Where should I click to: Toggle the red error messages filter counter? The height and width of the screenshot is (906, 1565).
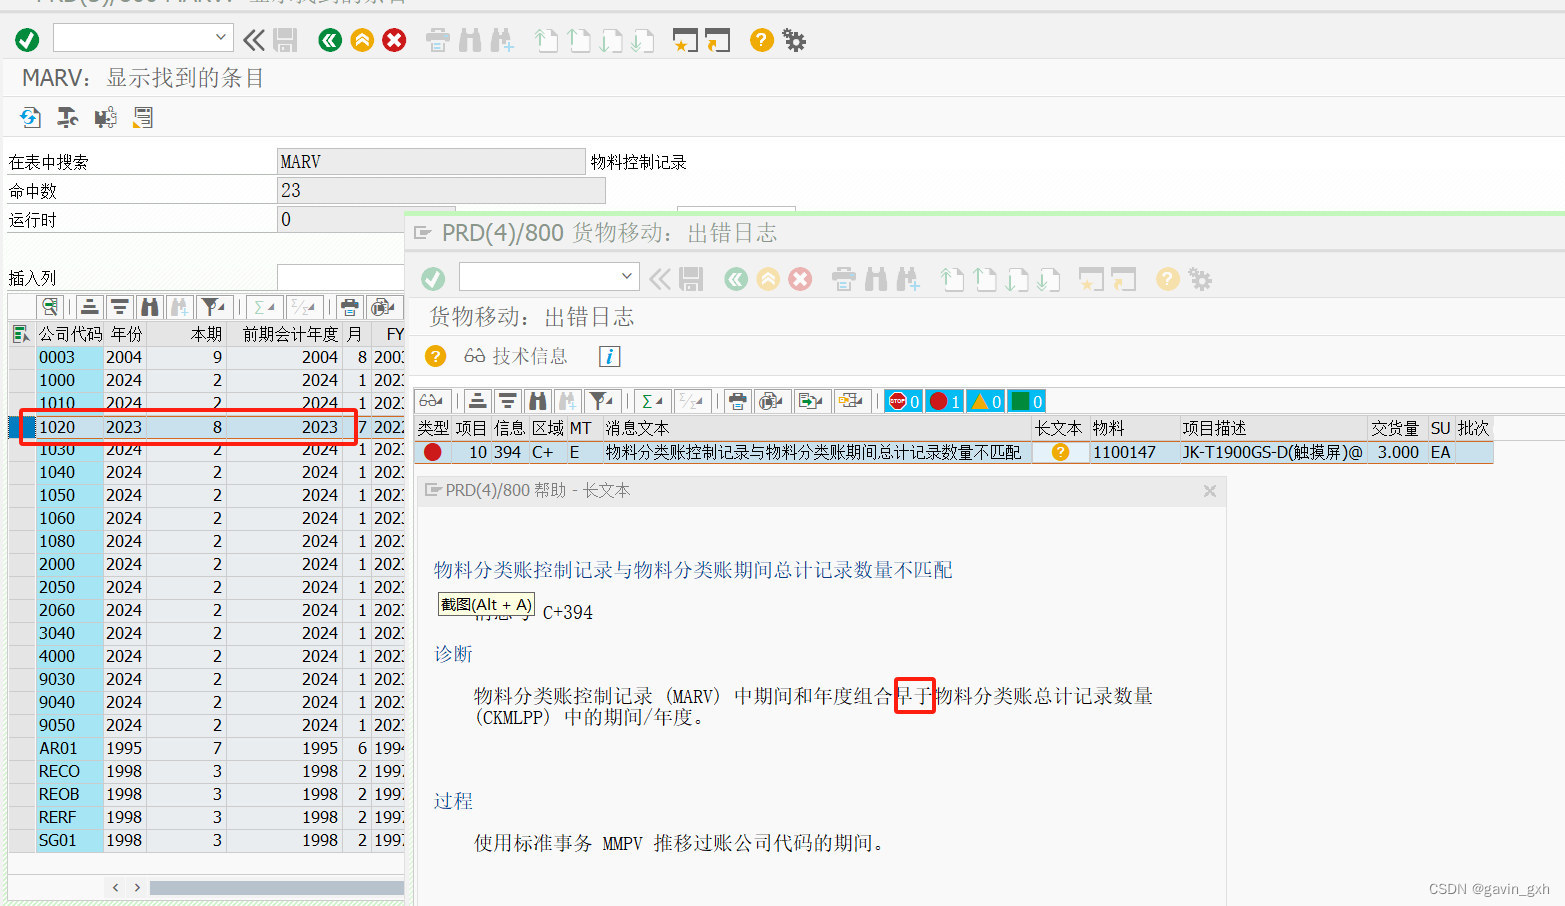(x=944, y=400)
